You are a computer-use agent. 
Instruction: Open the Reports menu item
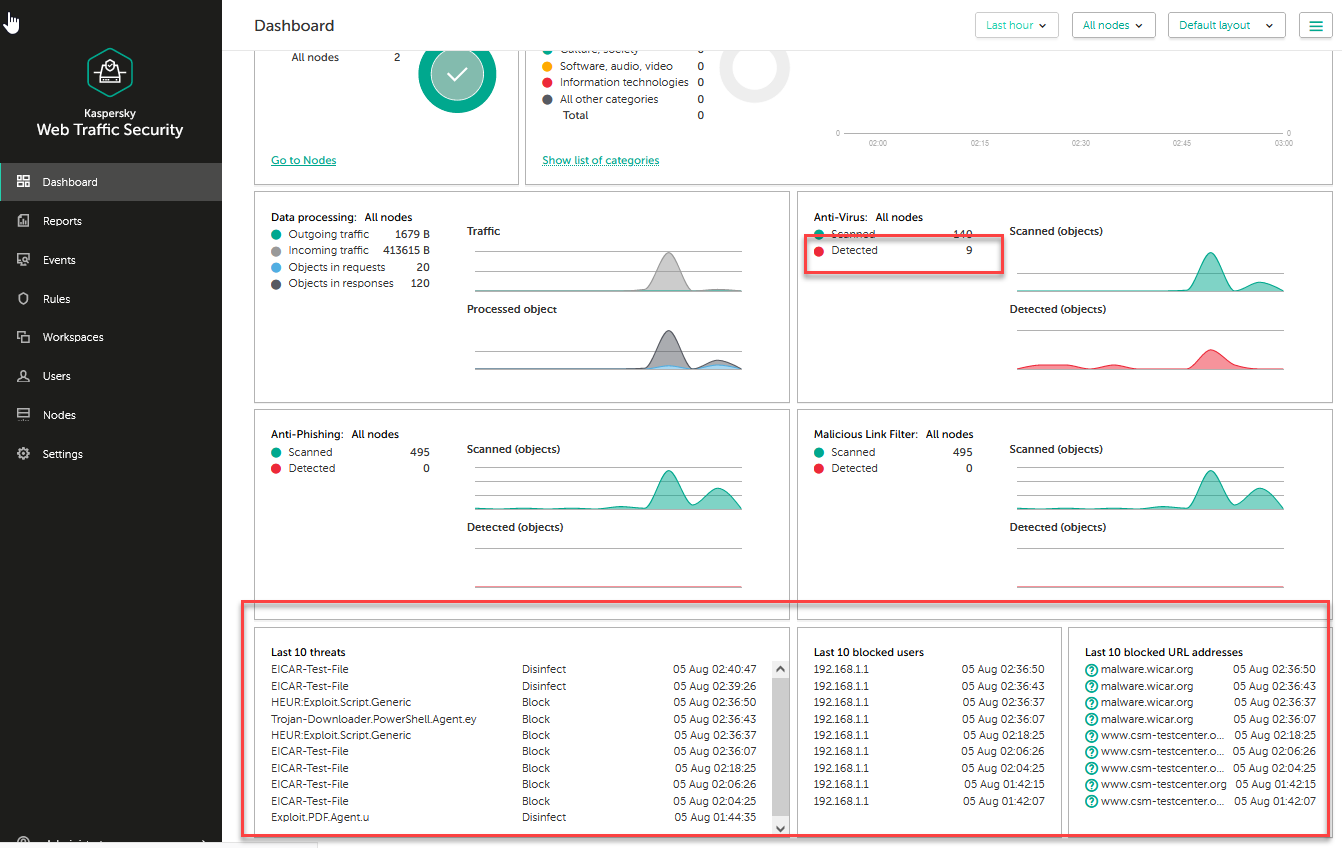tap(62, 221)
